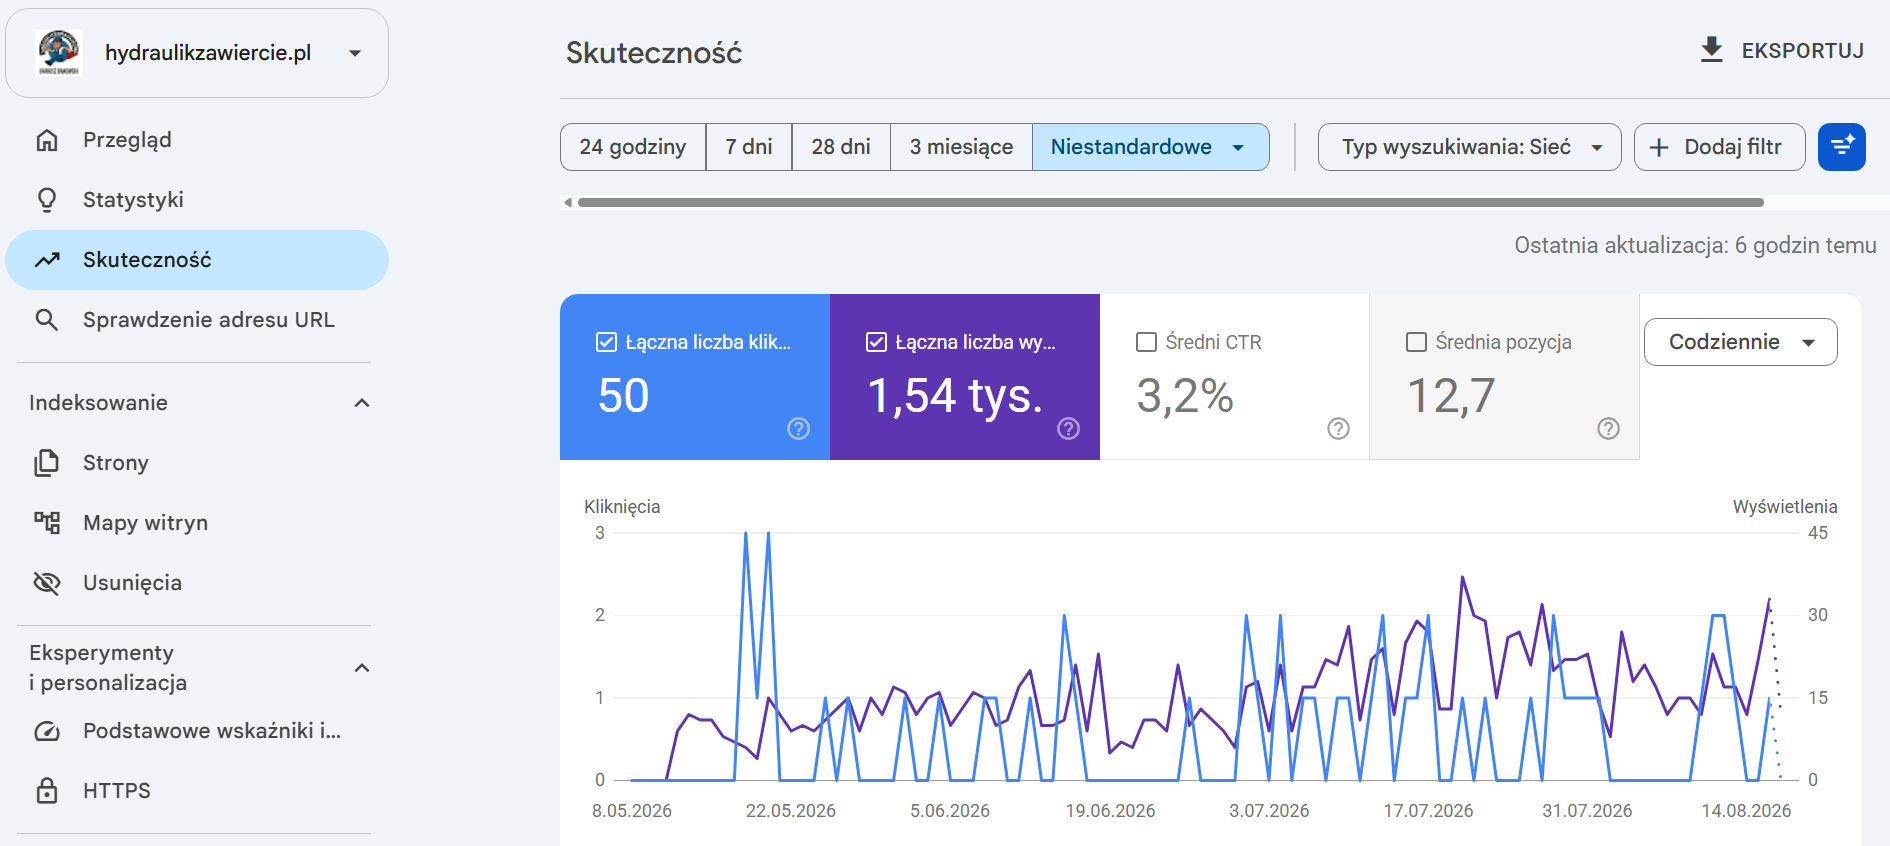Click the 22.05.2026 chart date label
This screenshot has width=1890, height=846.
coord(790,811)
